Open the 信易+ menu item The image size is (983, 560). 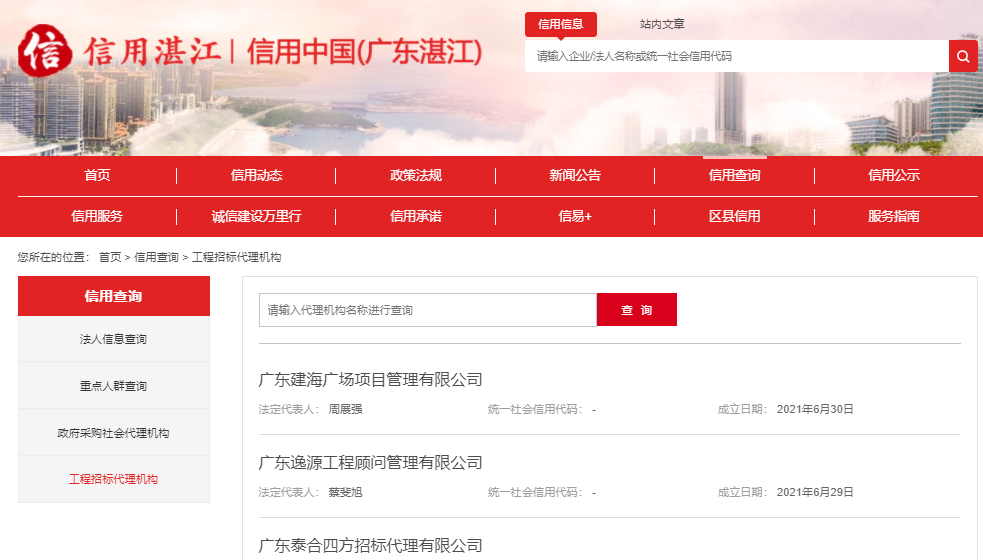pos(575,216)
